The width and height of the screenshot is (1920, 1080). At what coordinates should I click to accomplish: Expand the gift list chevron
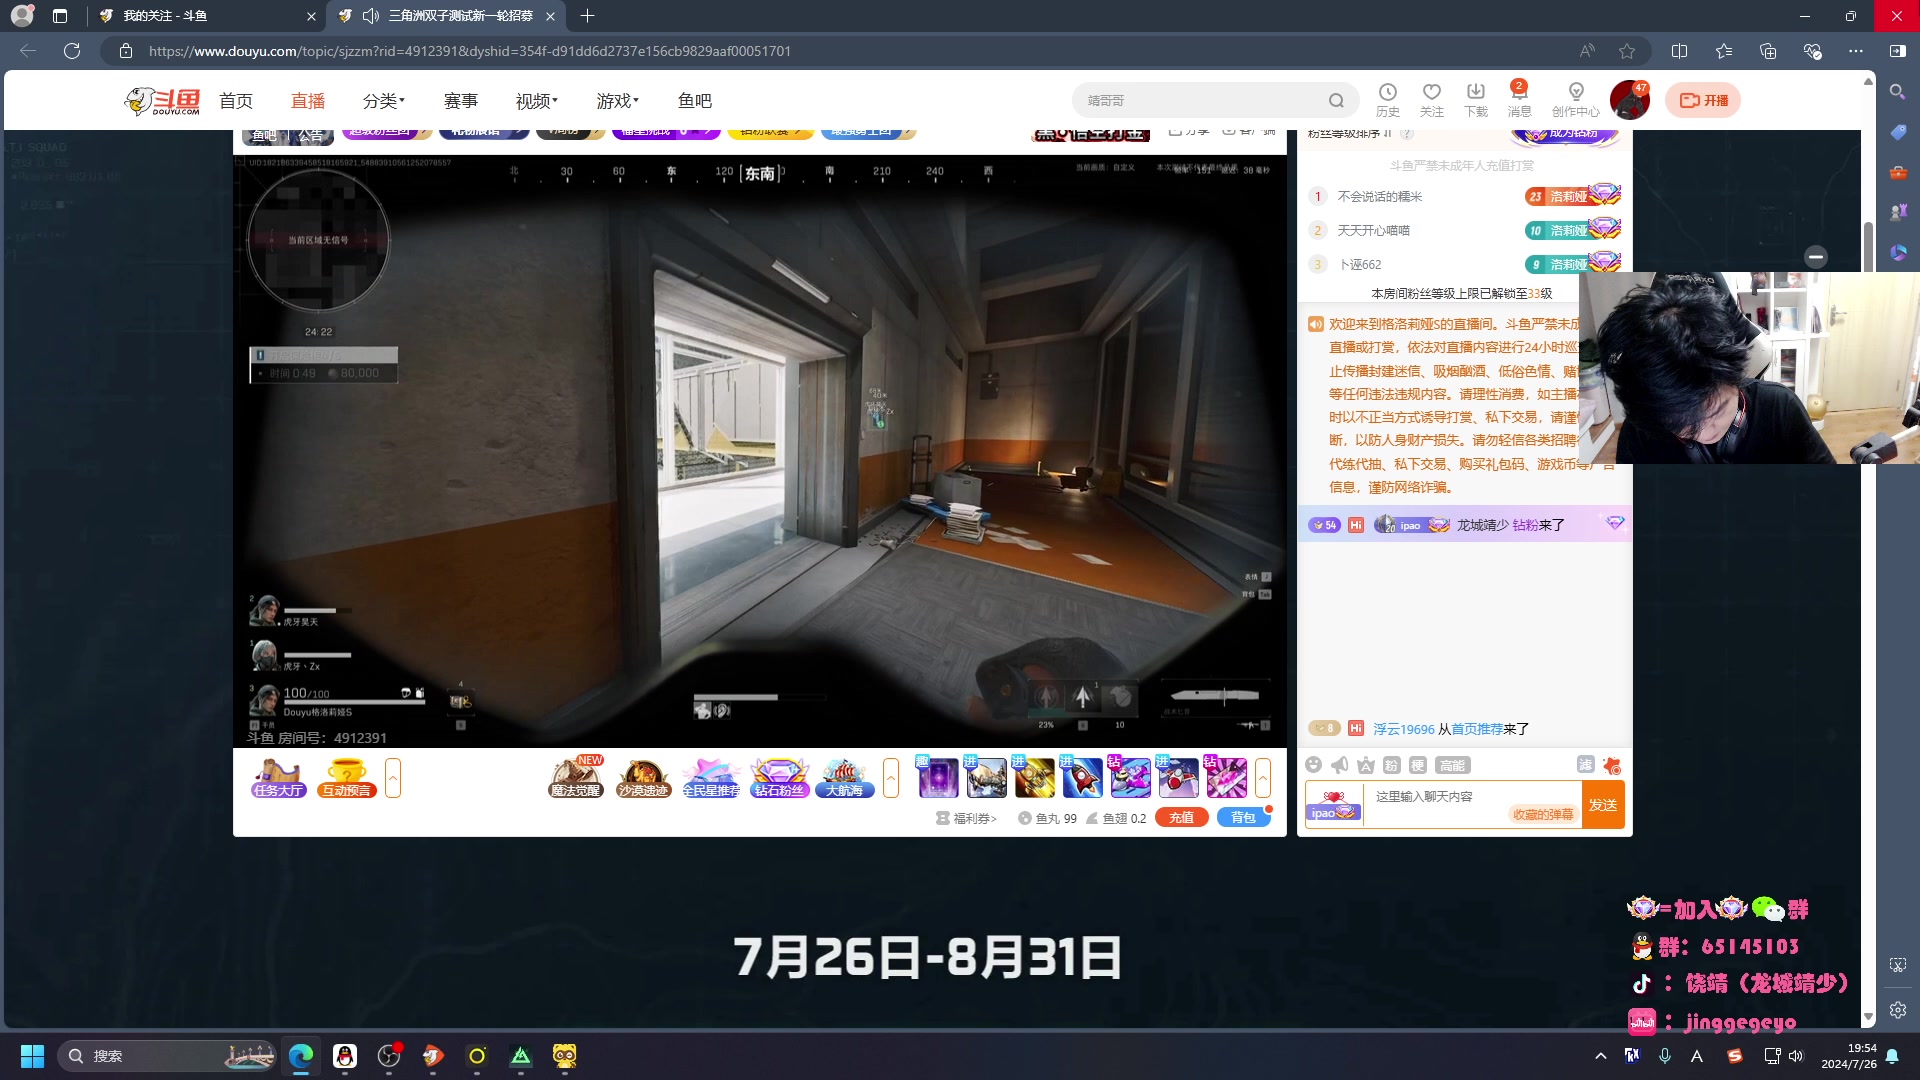pos(1263,777)
